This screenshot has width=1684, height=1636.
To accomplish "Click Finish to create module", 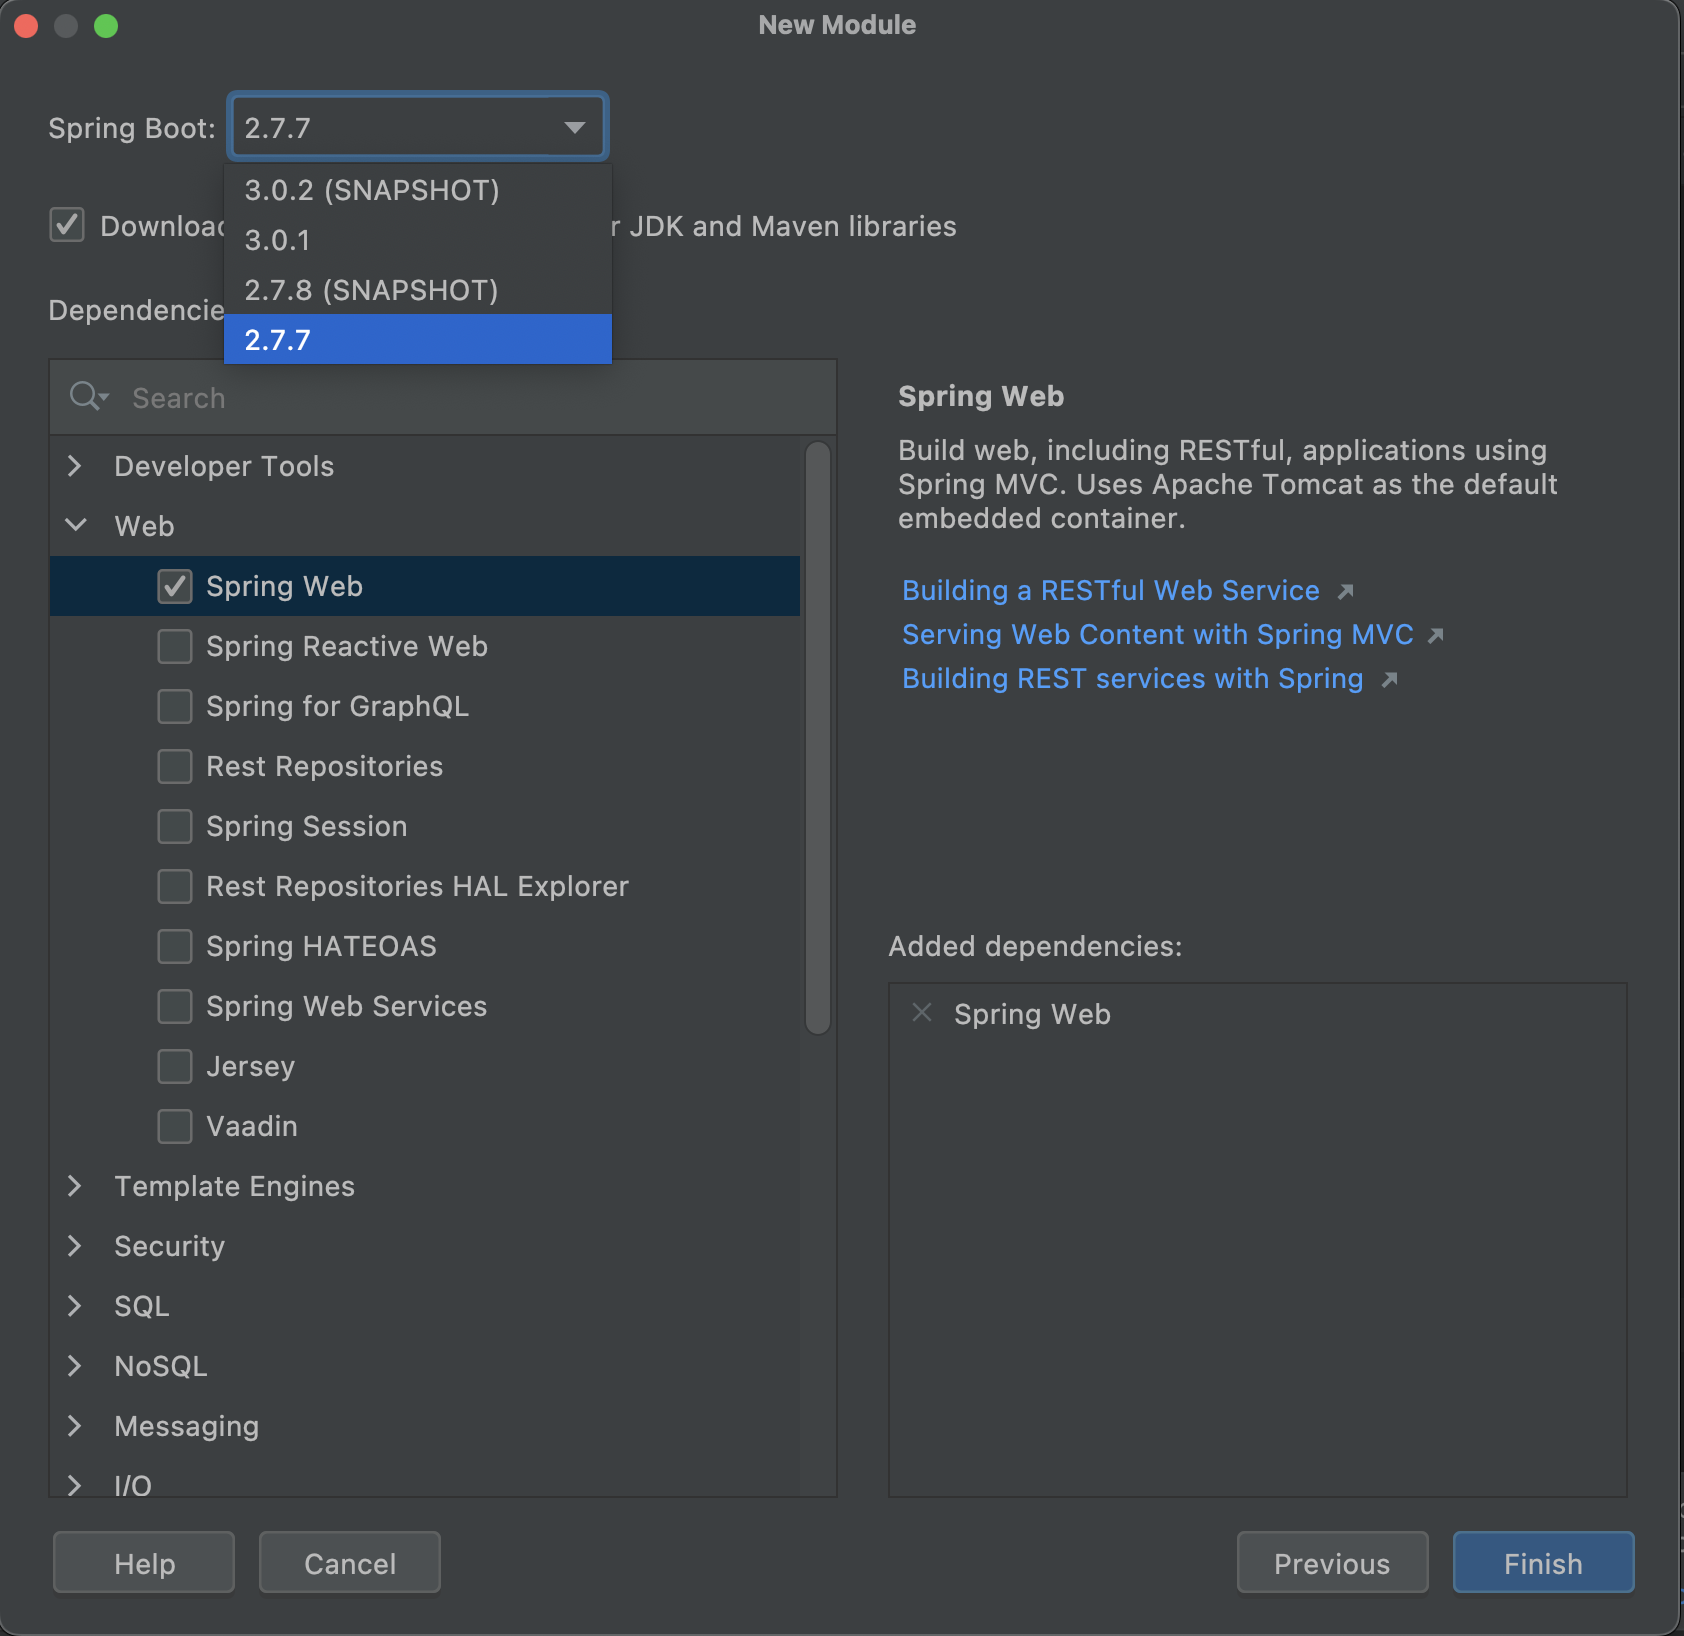I will [x=1543, y=1563].
